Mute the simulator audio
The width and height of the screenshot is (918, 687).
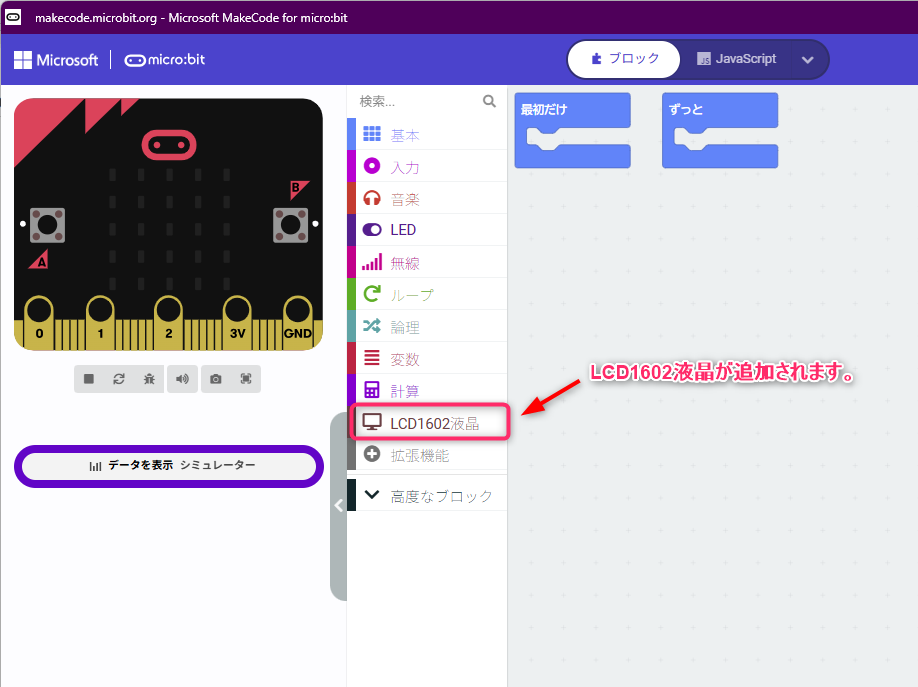183,379
